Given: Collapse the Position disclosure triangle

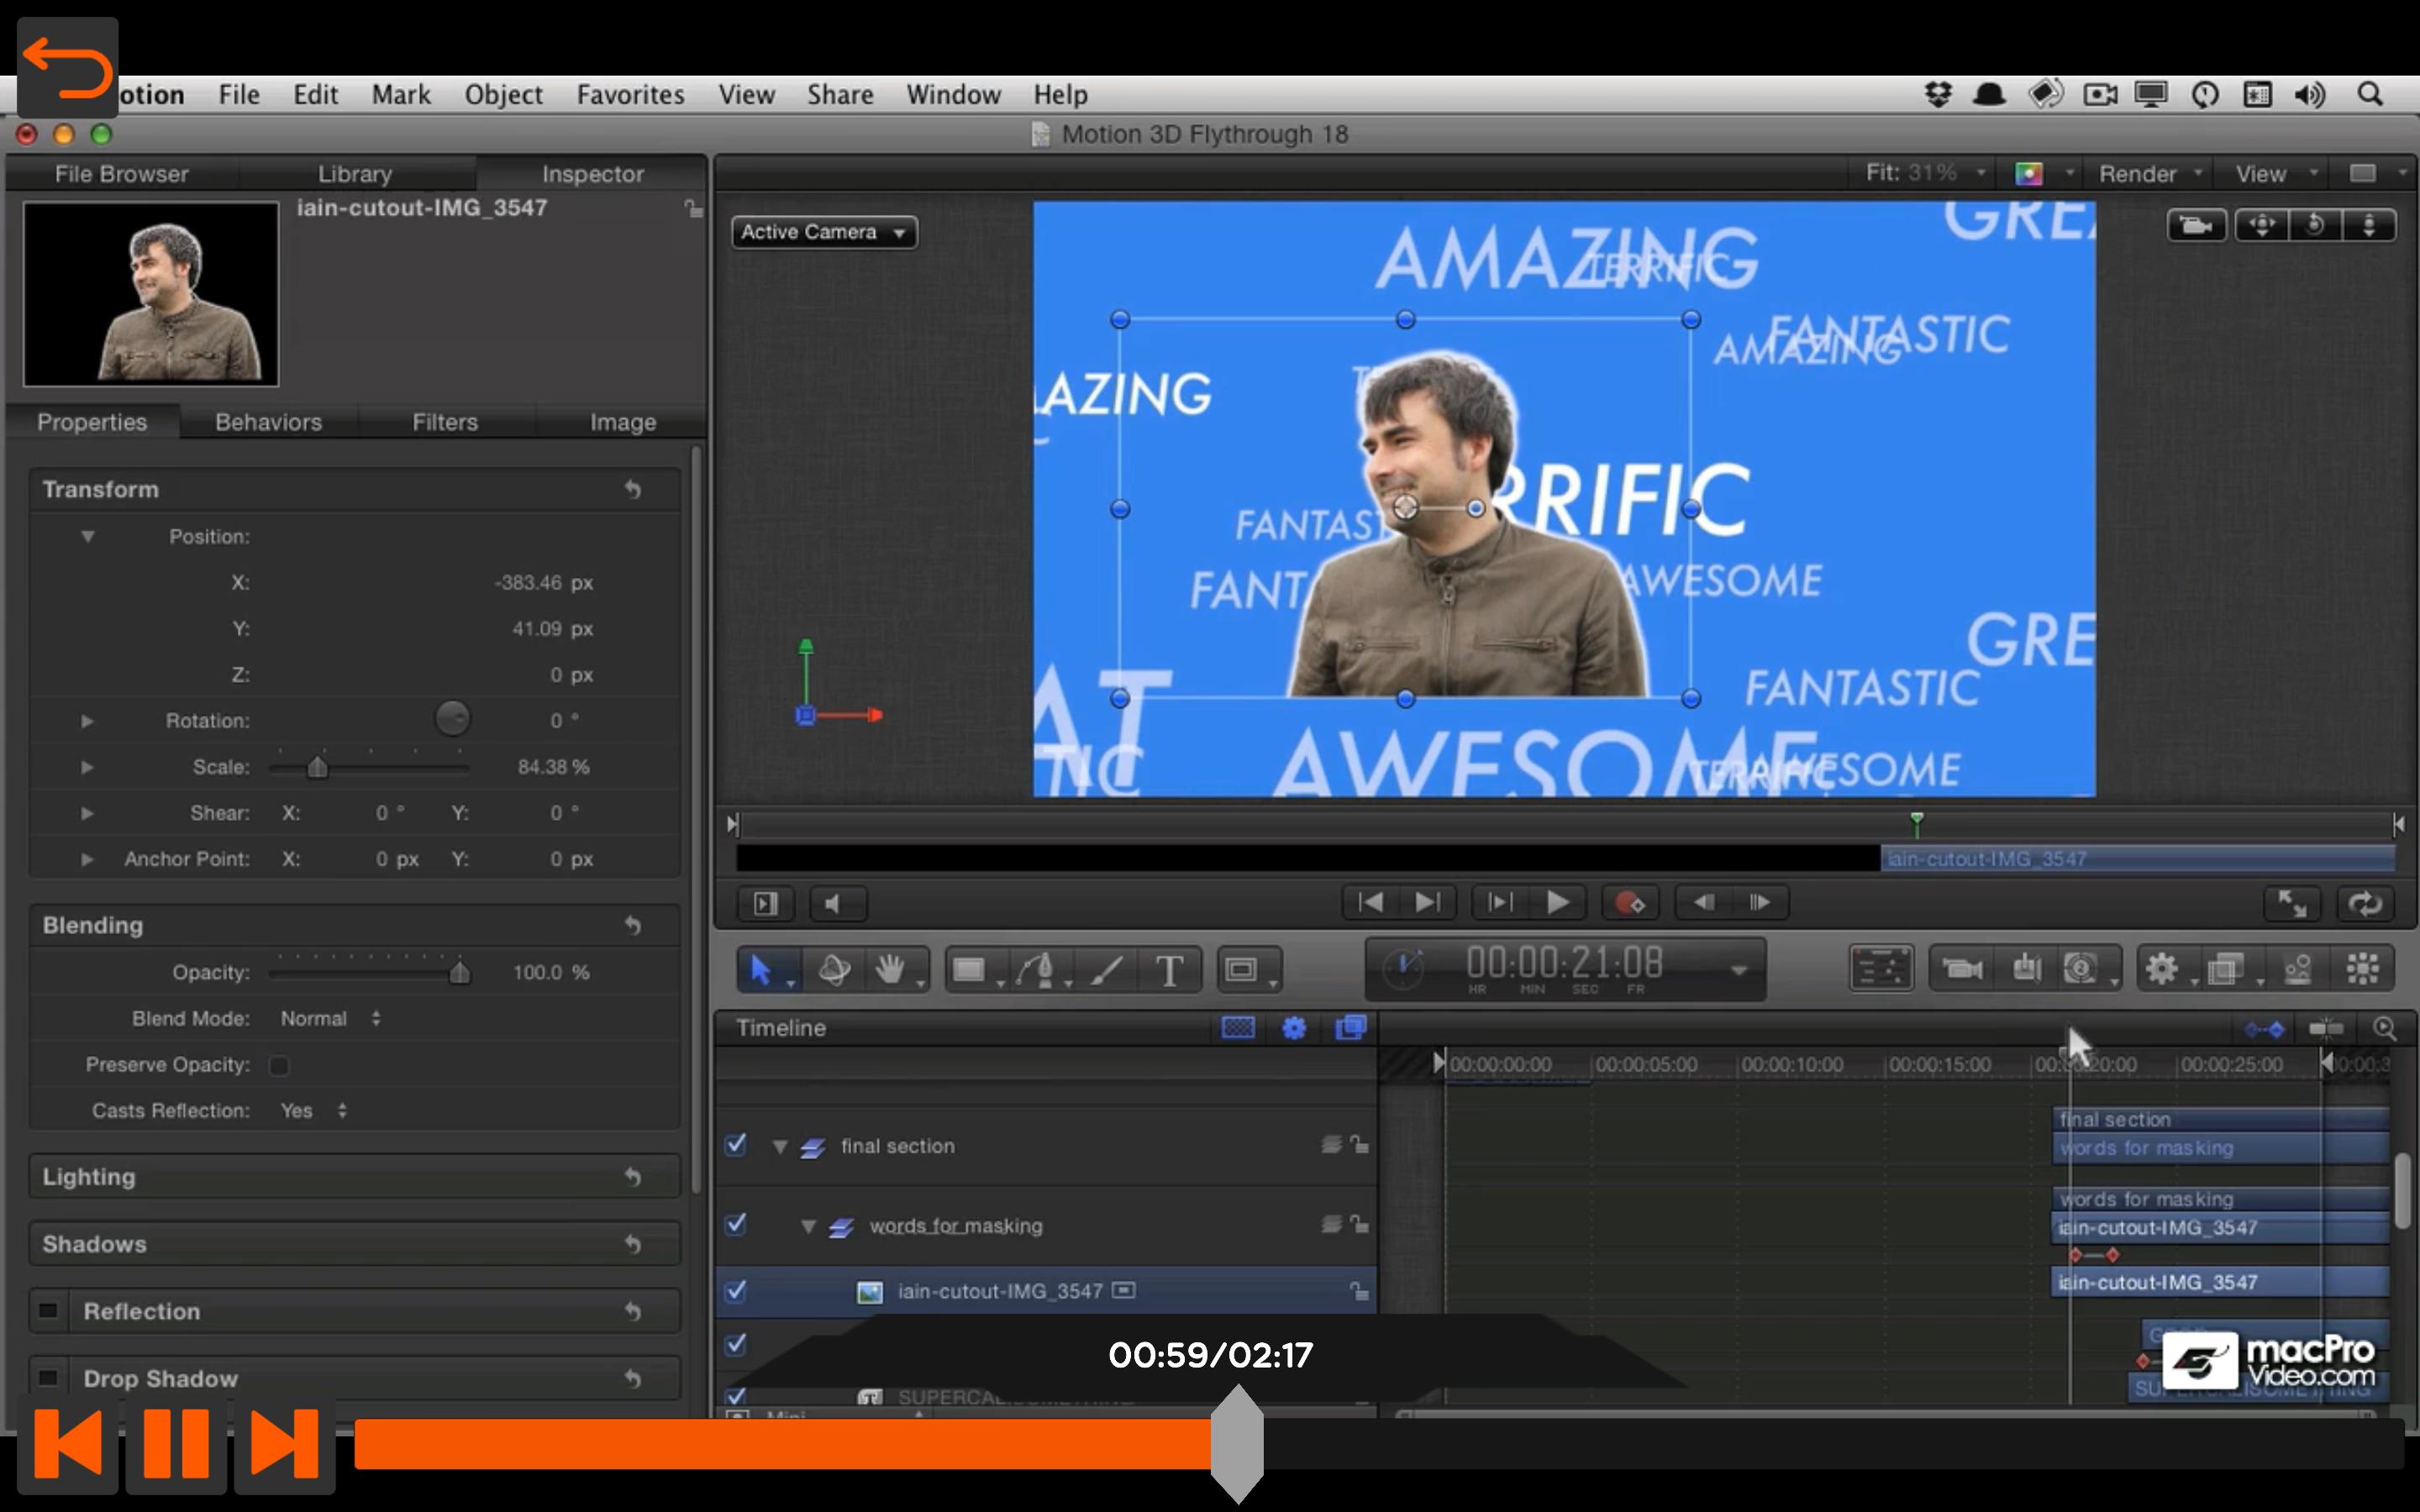Looking at the screenshot, I should pos(88,537).
